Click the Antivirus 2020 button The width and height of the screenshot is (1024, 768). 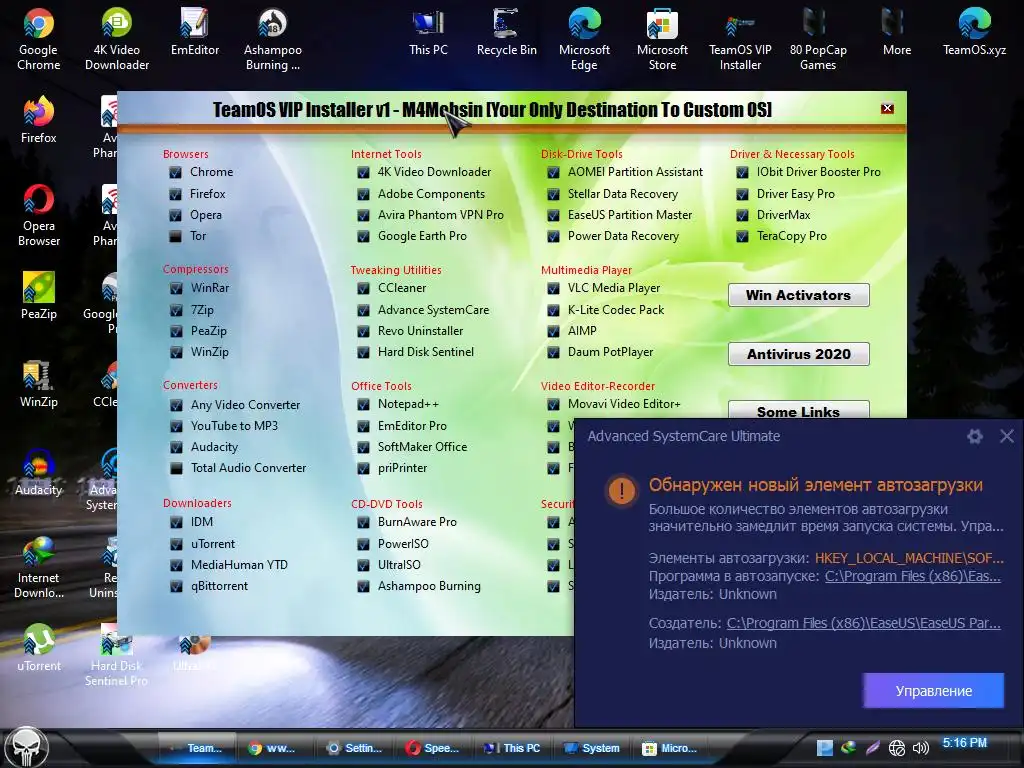799,354
